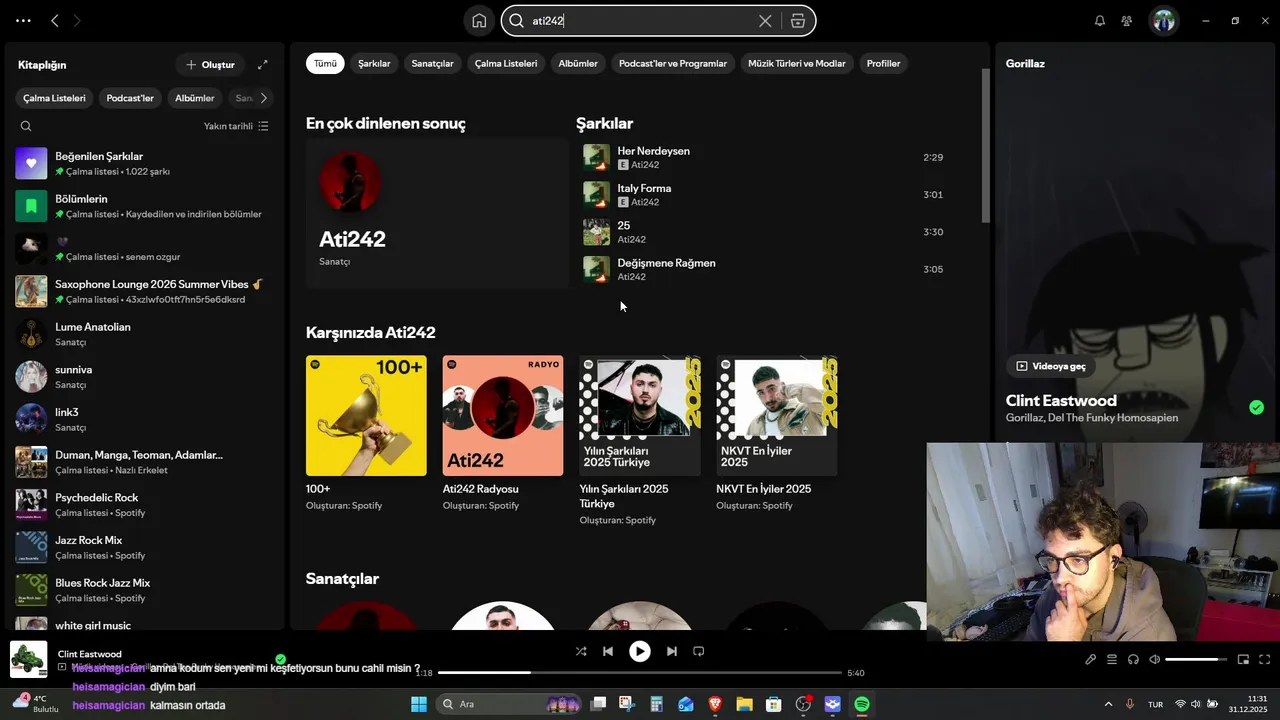1280x720 pixels.
Task: Open notifications bell icon
Action: point(1100,21)
